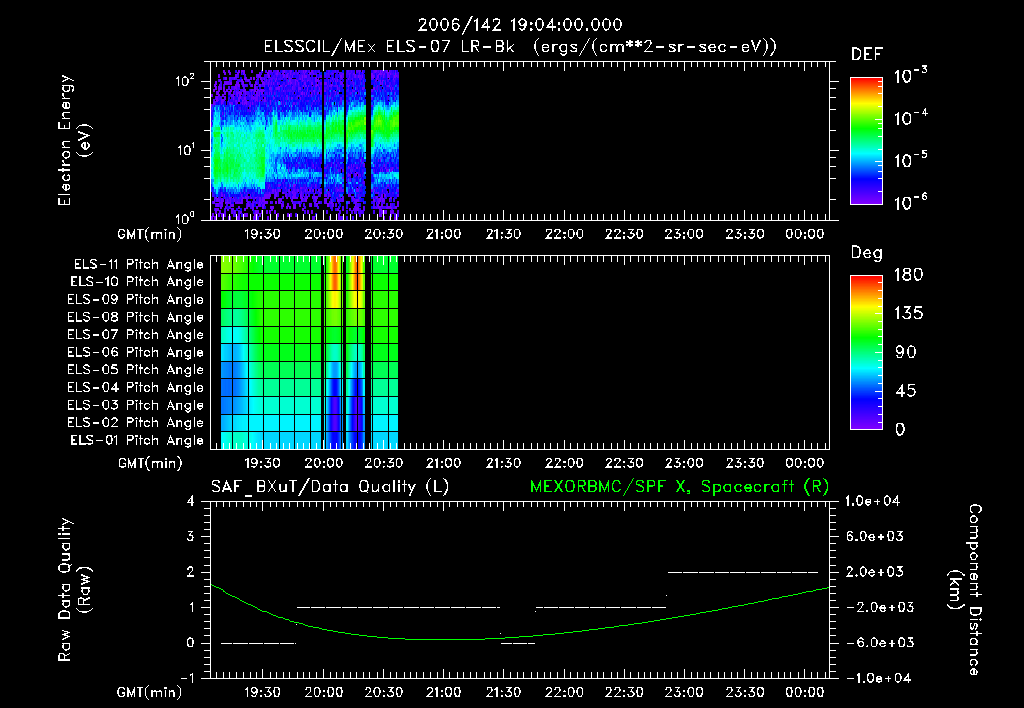Screen dimensions: 1024x708
Task: Click the 10^-5 DEF scale label
Action: 910,159
